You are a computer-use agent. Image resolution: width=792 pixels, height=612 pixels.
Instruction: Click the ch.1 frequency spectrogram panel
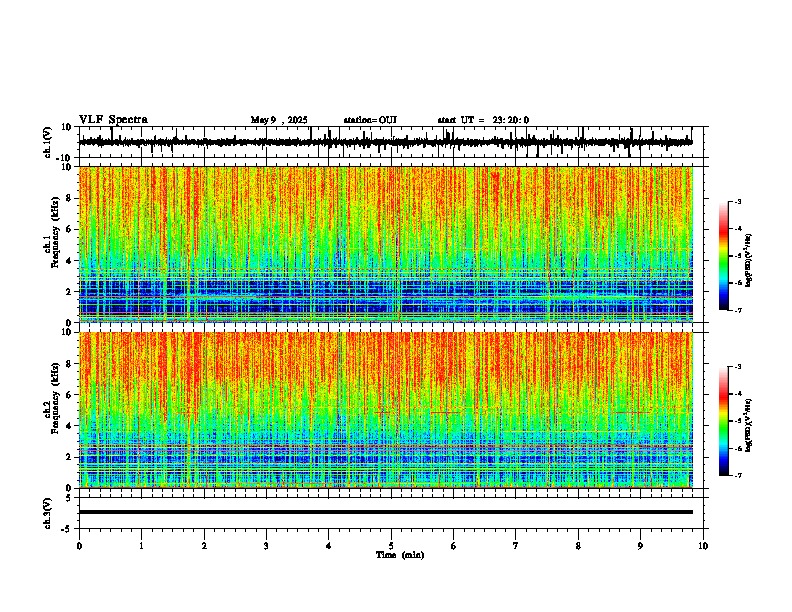tap(386, 244)
